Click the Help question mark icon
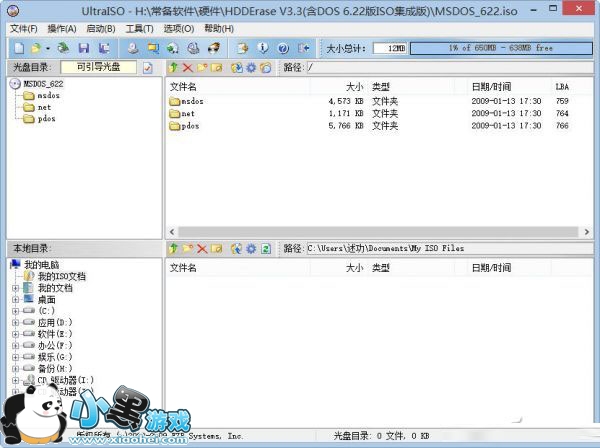Viewport: 600px width, 448px height. (283, 48)
